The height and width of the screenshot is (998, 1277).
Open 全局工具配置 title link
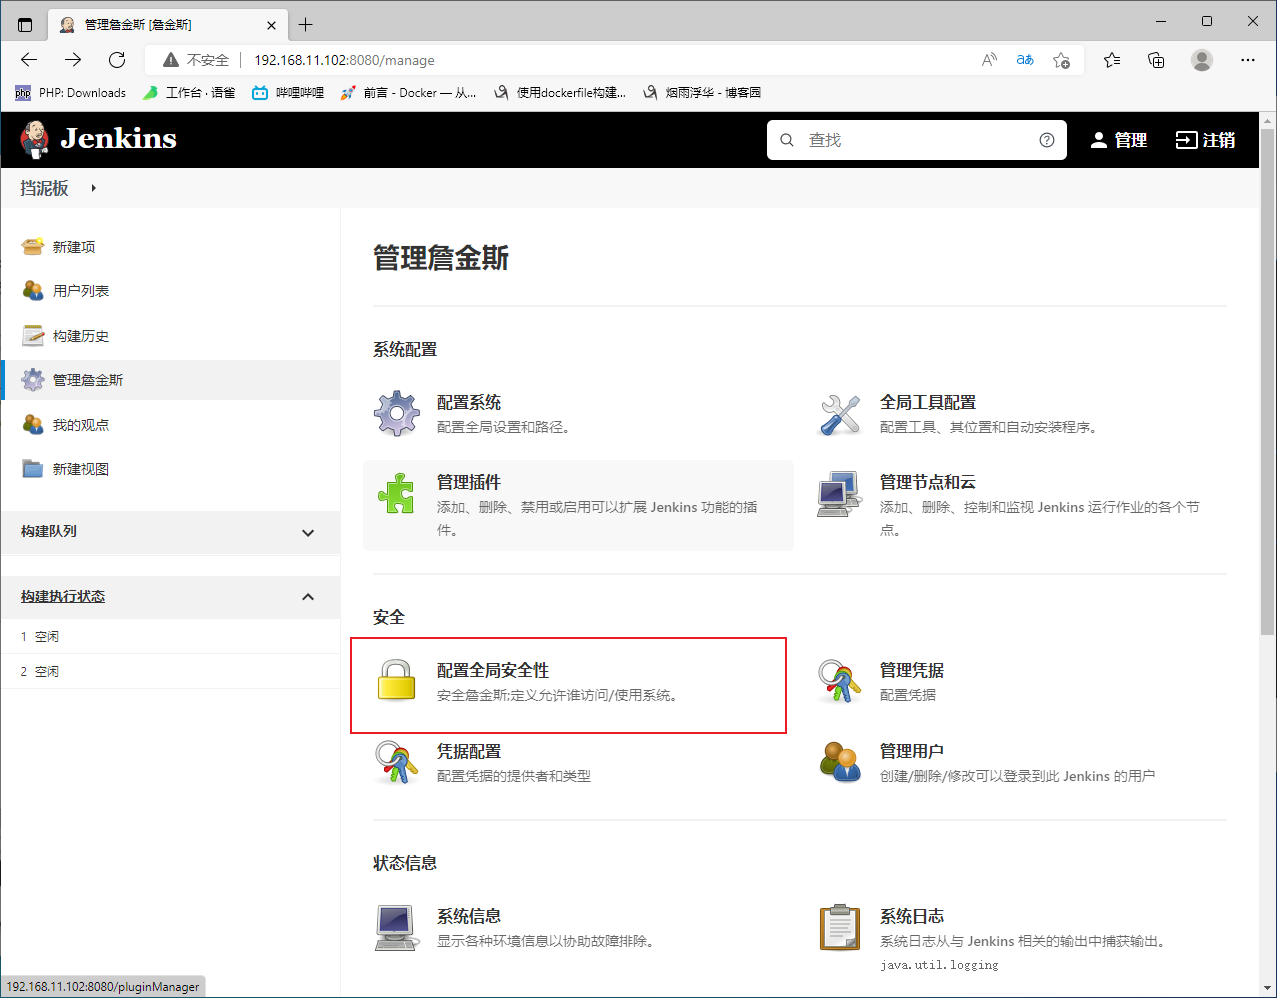pos(928,402)
